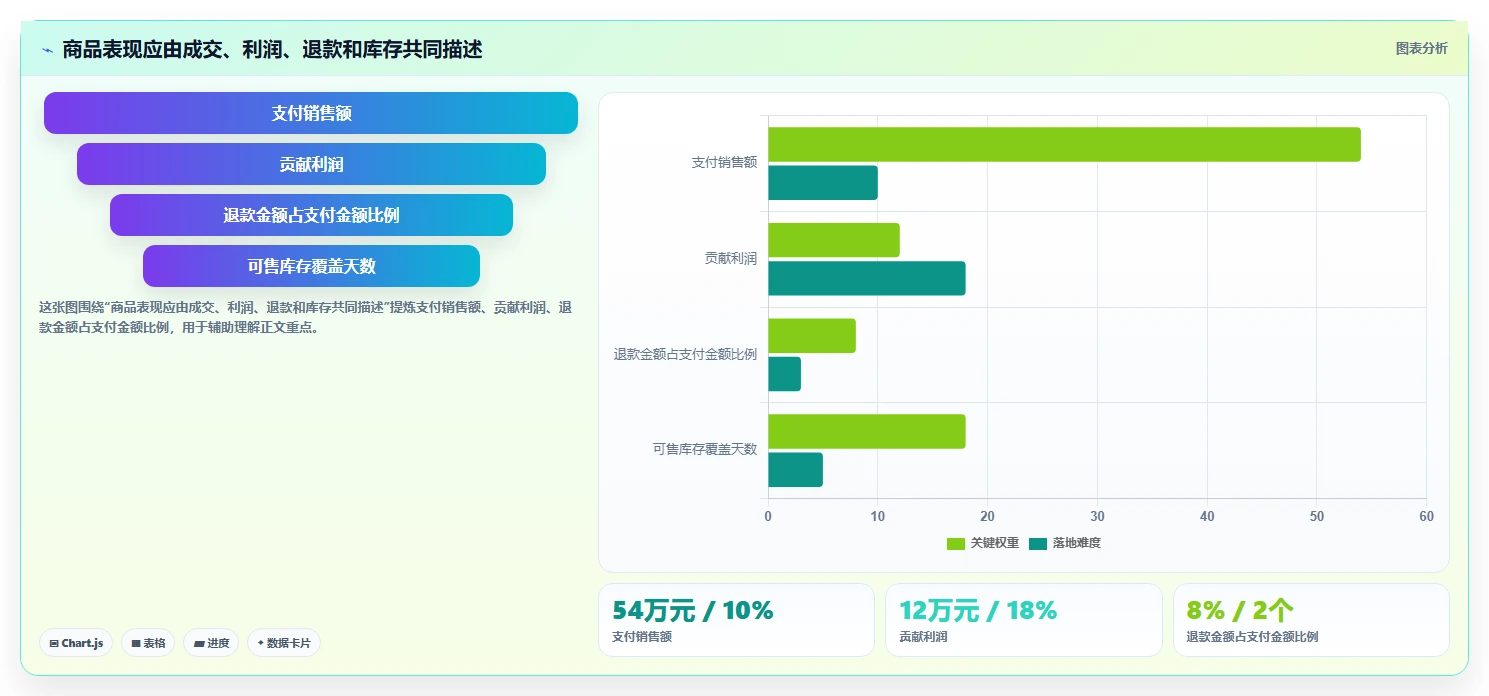Click the Chart.js tag chip

(76, 643)
